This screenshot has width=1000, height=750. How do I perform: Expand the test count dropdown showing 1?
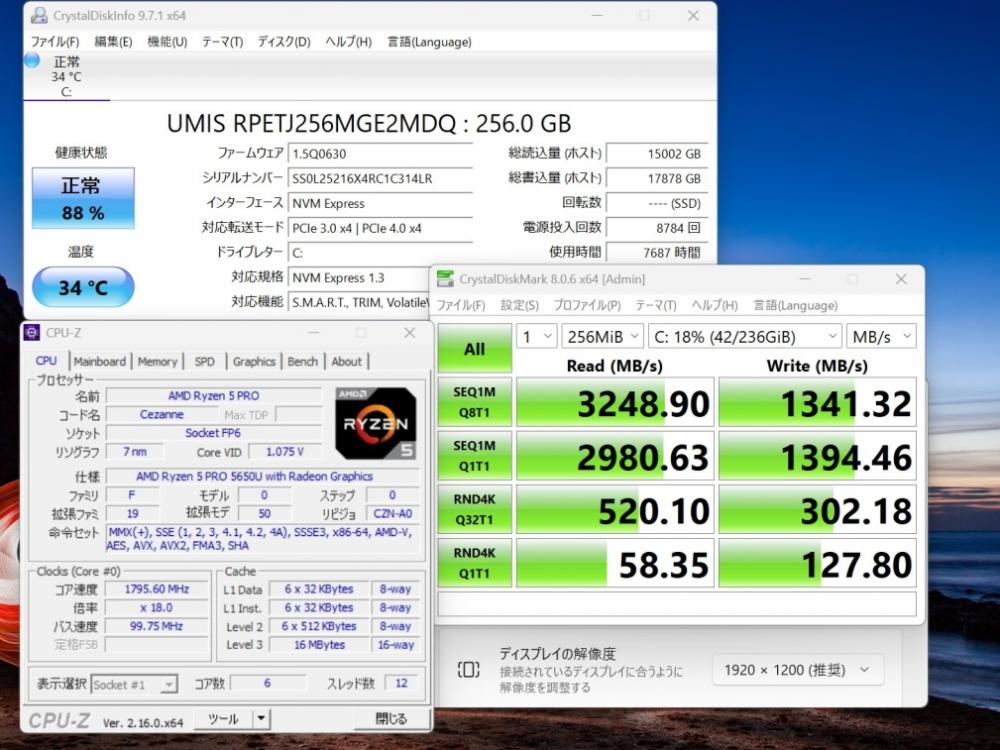537,336
